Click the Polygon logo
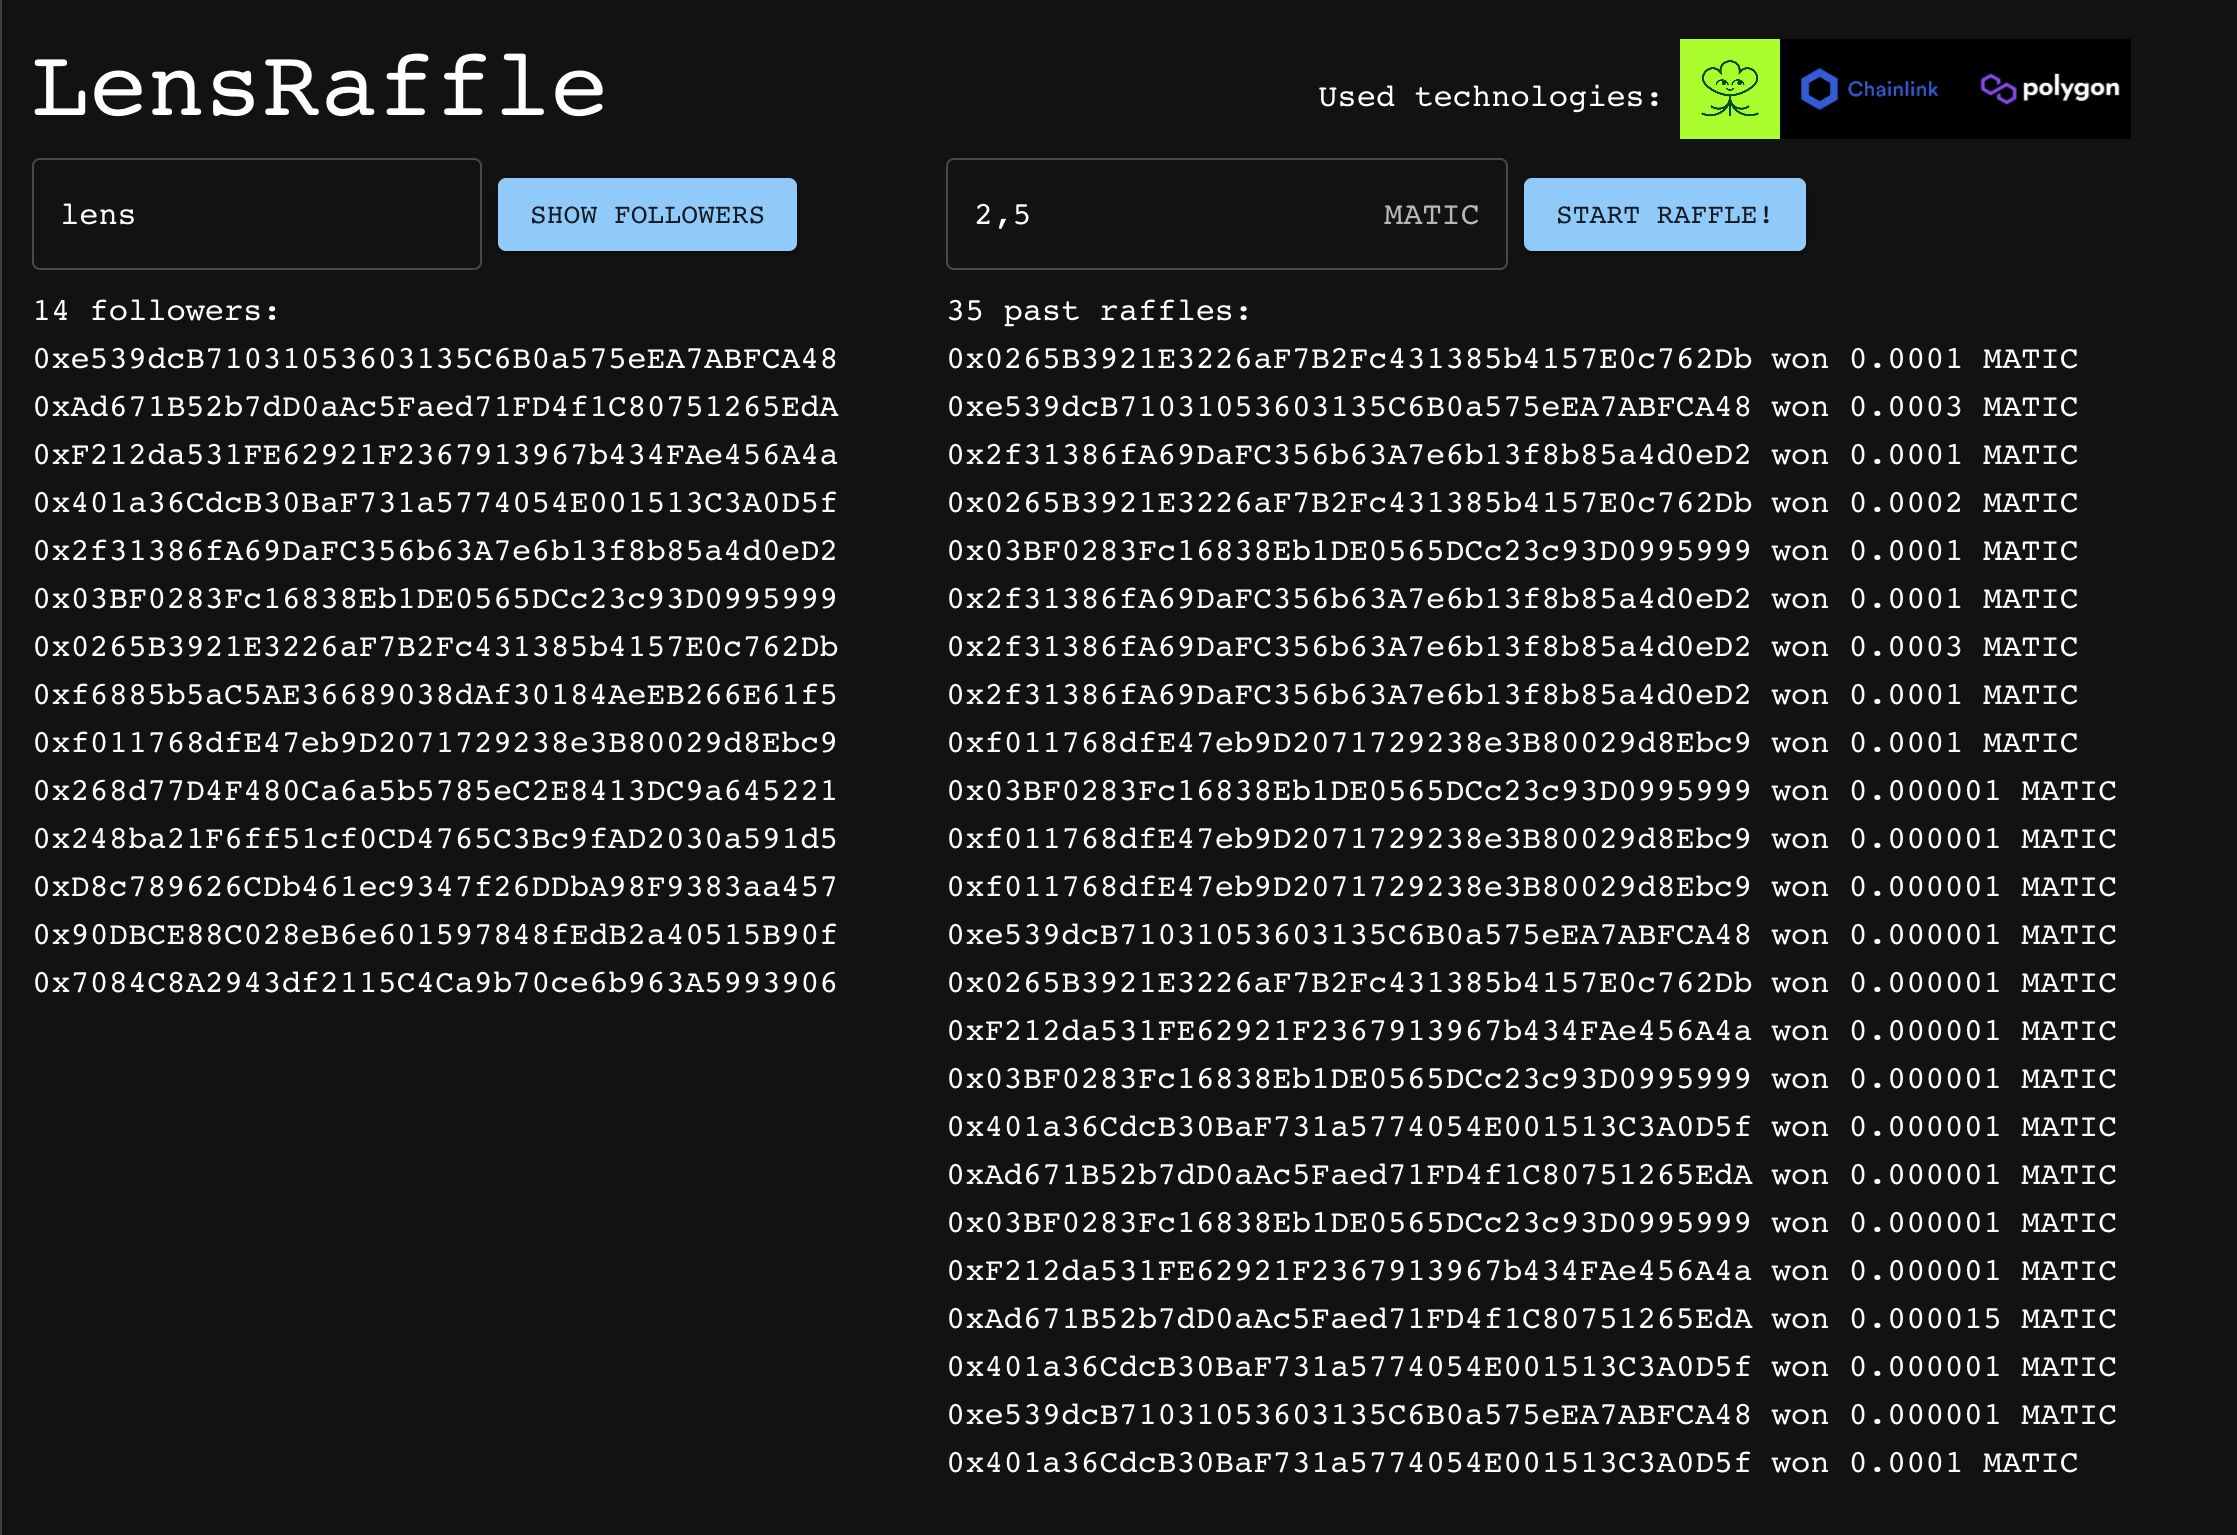The image size is (2237, 1535). coord(2050,89)
